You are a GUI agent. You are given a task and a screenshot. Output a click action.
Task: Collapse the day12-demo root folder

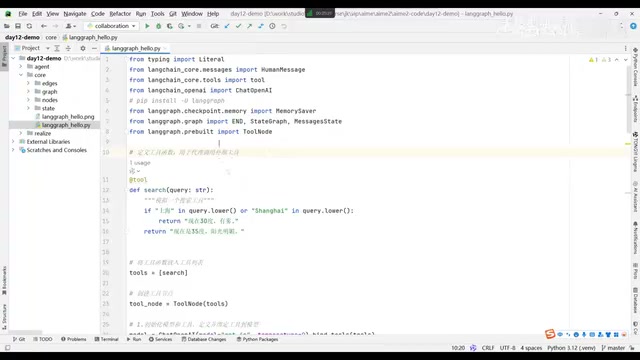coord(13,58)
